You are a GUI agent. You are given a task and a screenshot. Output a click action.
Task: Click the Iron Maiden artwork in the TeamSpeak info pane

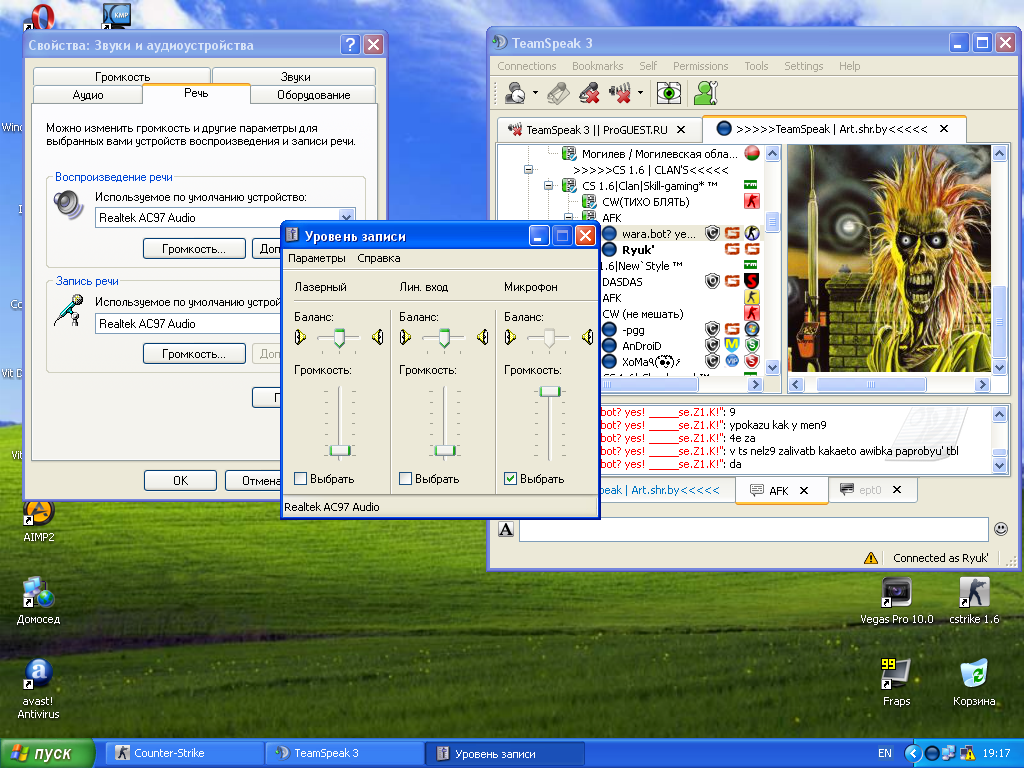click(x=889, y=259)
